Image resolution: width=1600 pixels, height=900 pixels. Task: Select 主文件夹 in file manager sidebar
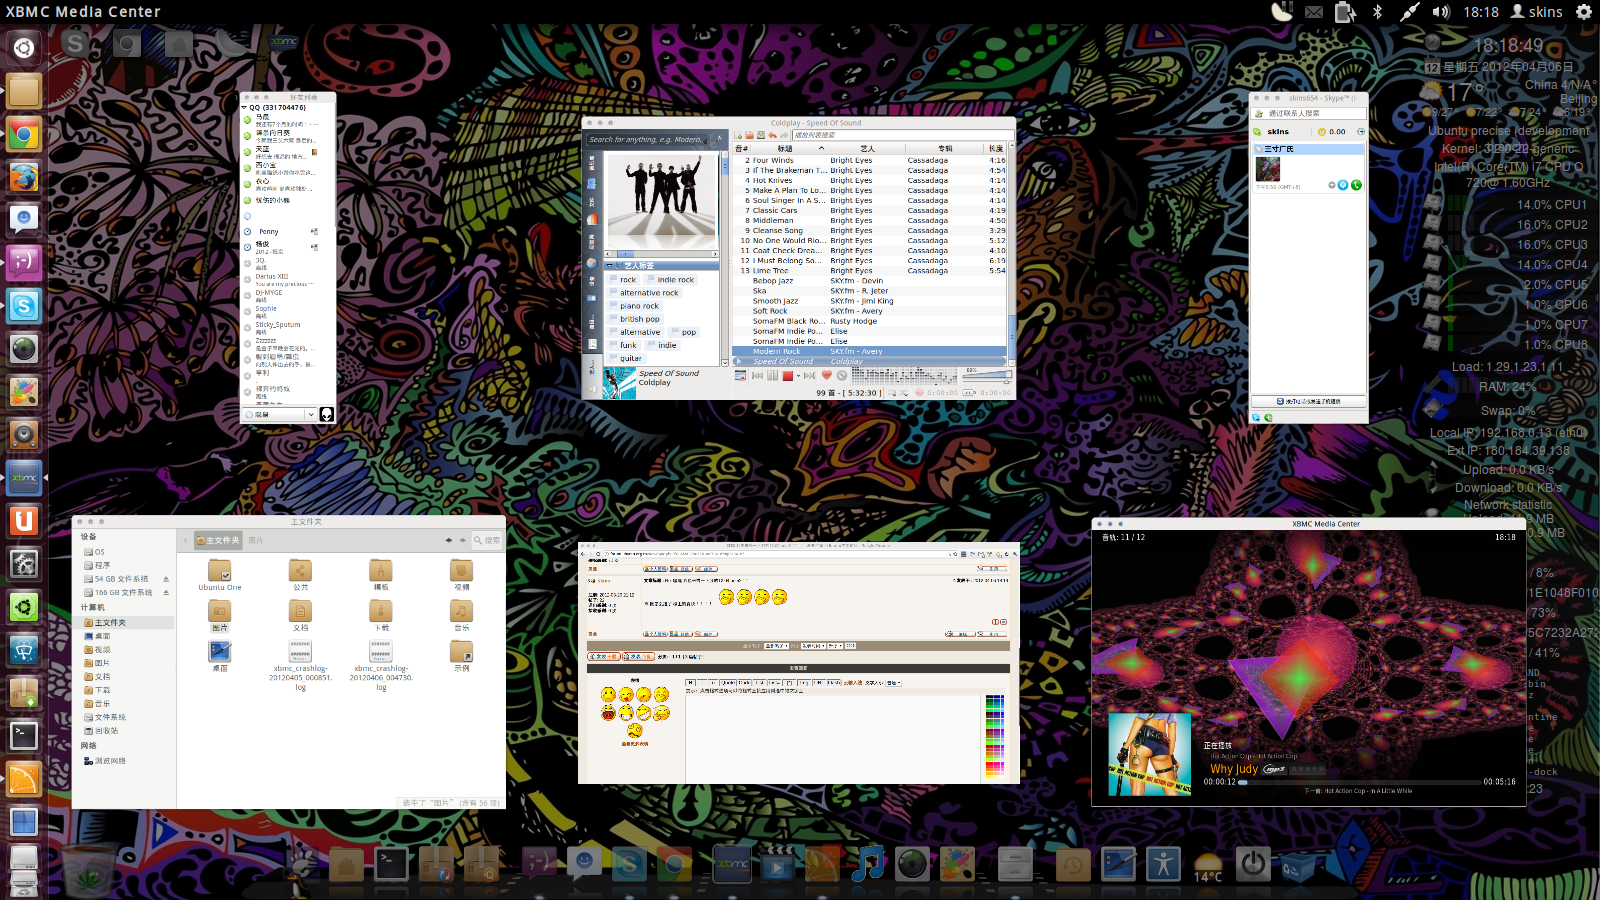[x=123, y=622]
